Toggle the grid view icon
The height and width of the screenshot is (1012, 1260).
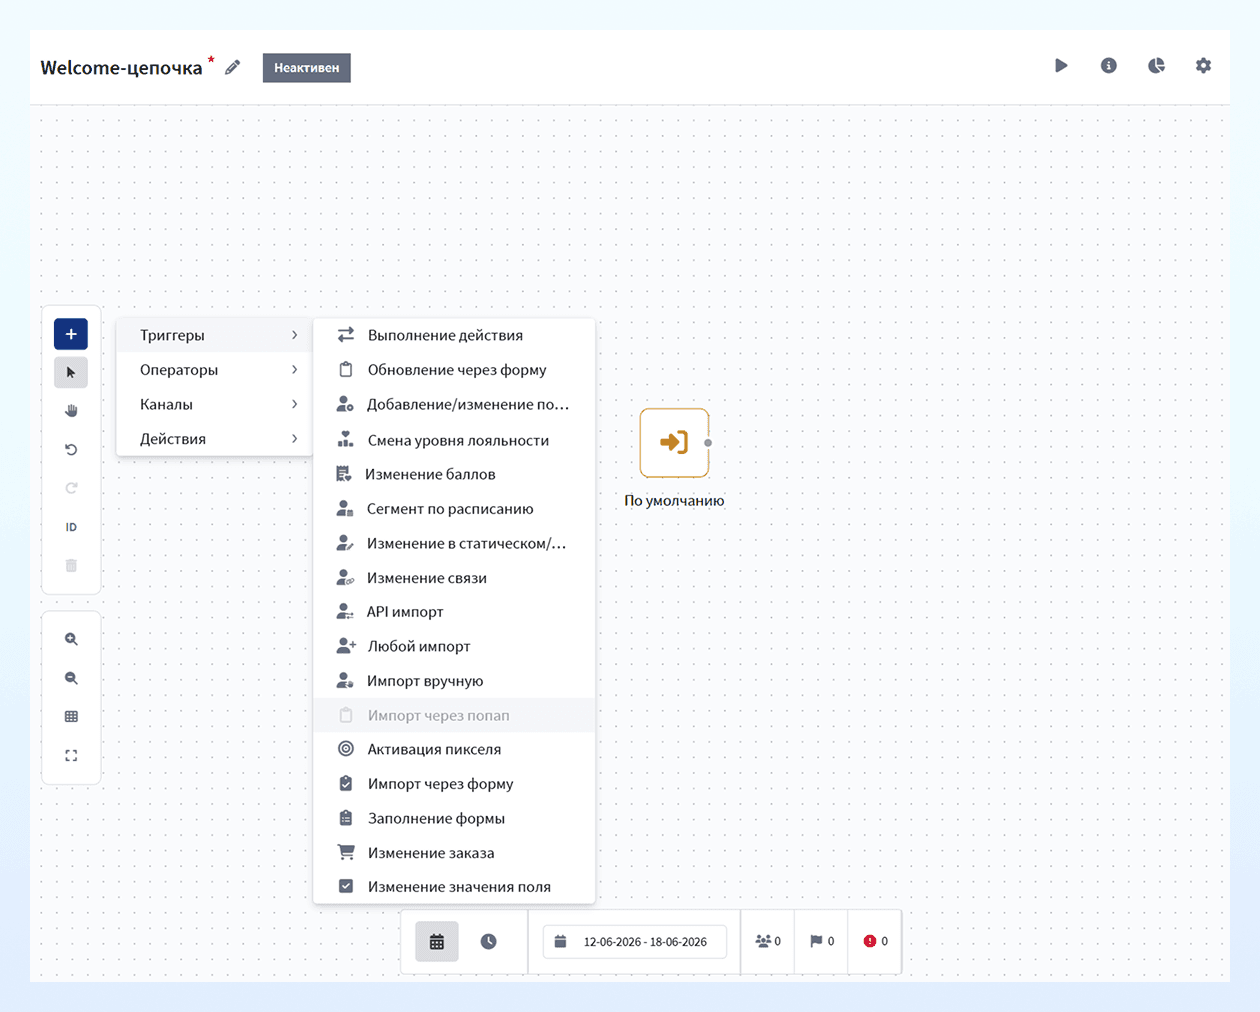point(71,717)
